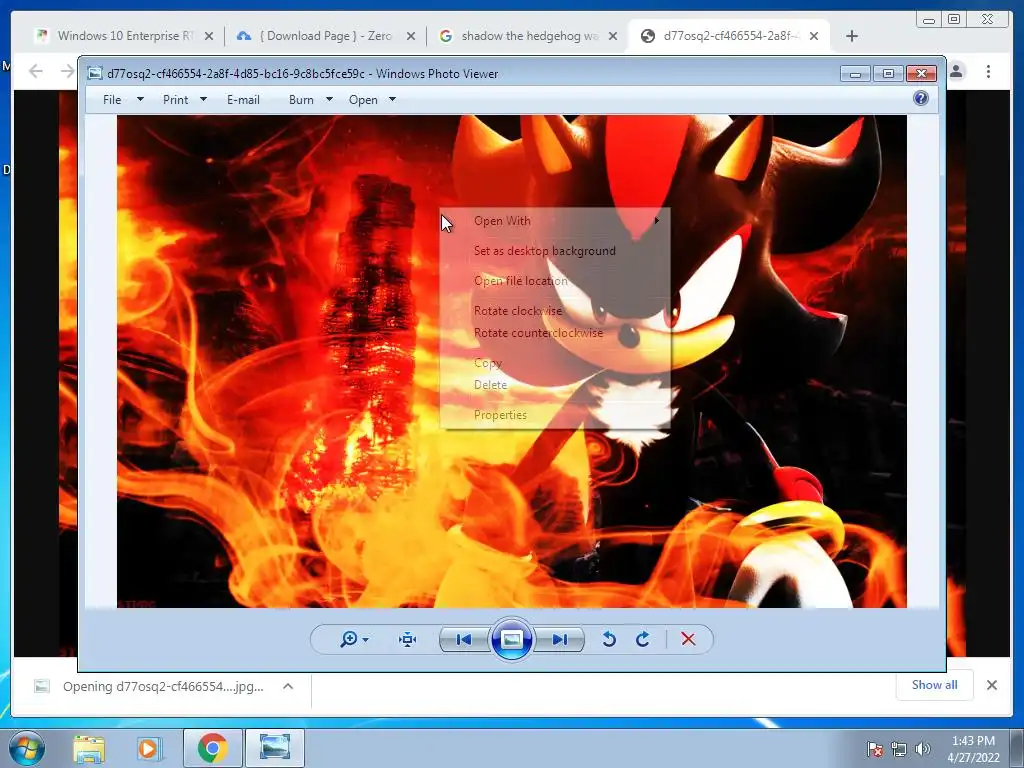1024x768 pixels.
Task: Maximize the Photo Viewer window
Action: pos(888,74)
